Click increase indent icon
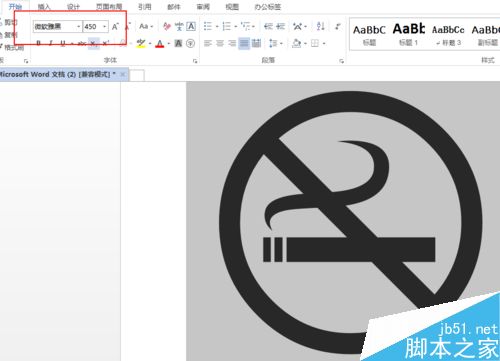The height and width of the screenshot is (361, 500). click(280, 26)
